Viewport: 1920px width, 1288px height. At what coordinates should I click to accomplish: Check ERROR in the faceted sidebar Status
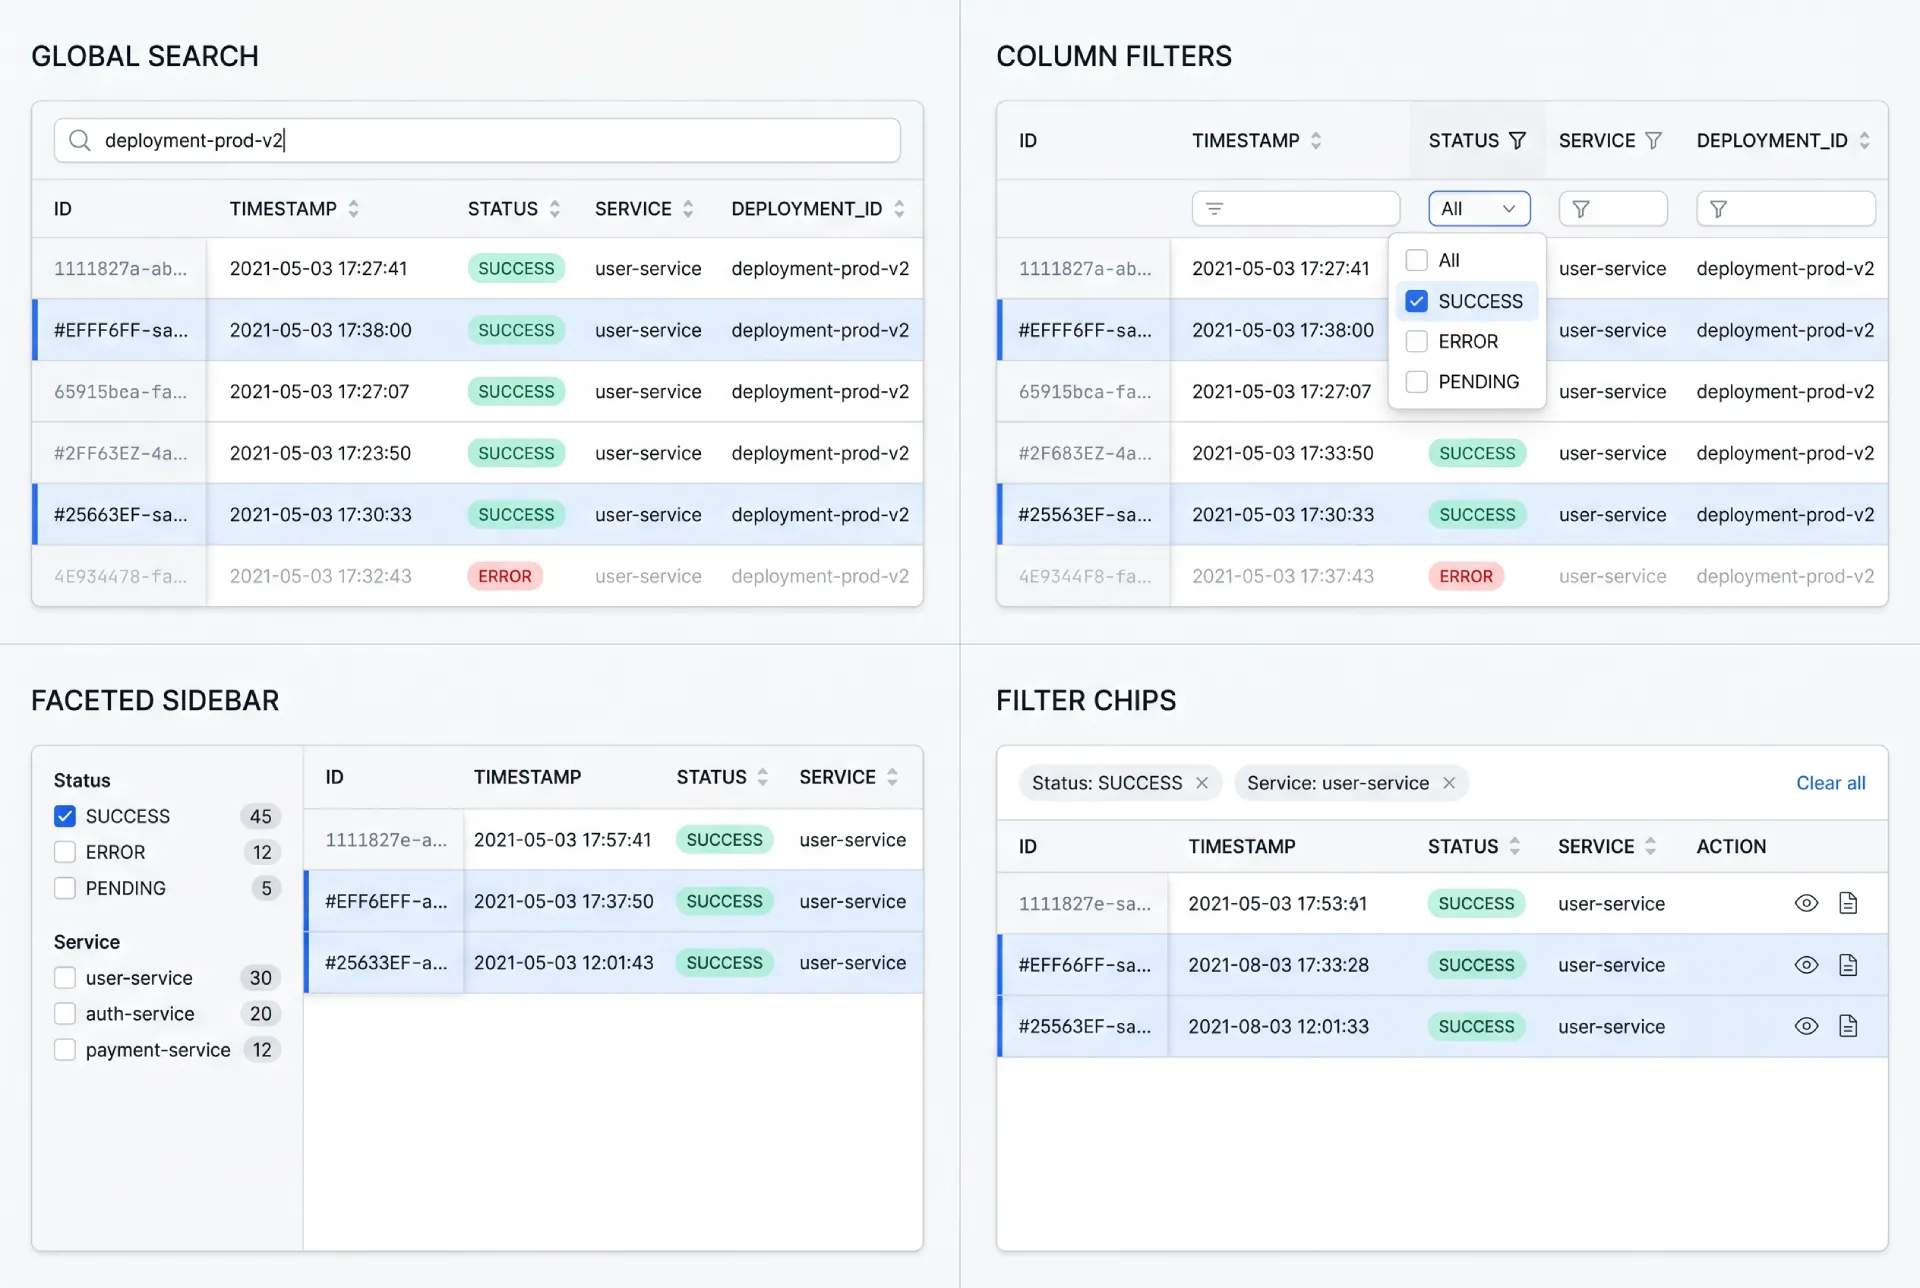pos(65,852)
